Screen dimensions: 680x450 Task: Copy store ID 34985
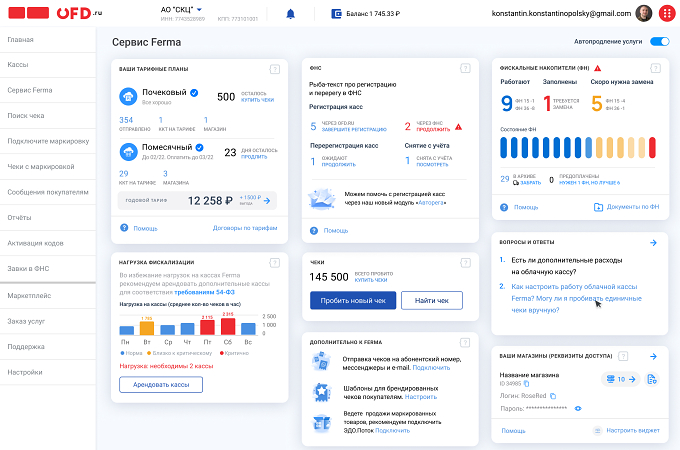coord(526,384)
